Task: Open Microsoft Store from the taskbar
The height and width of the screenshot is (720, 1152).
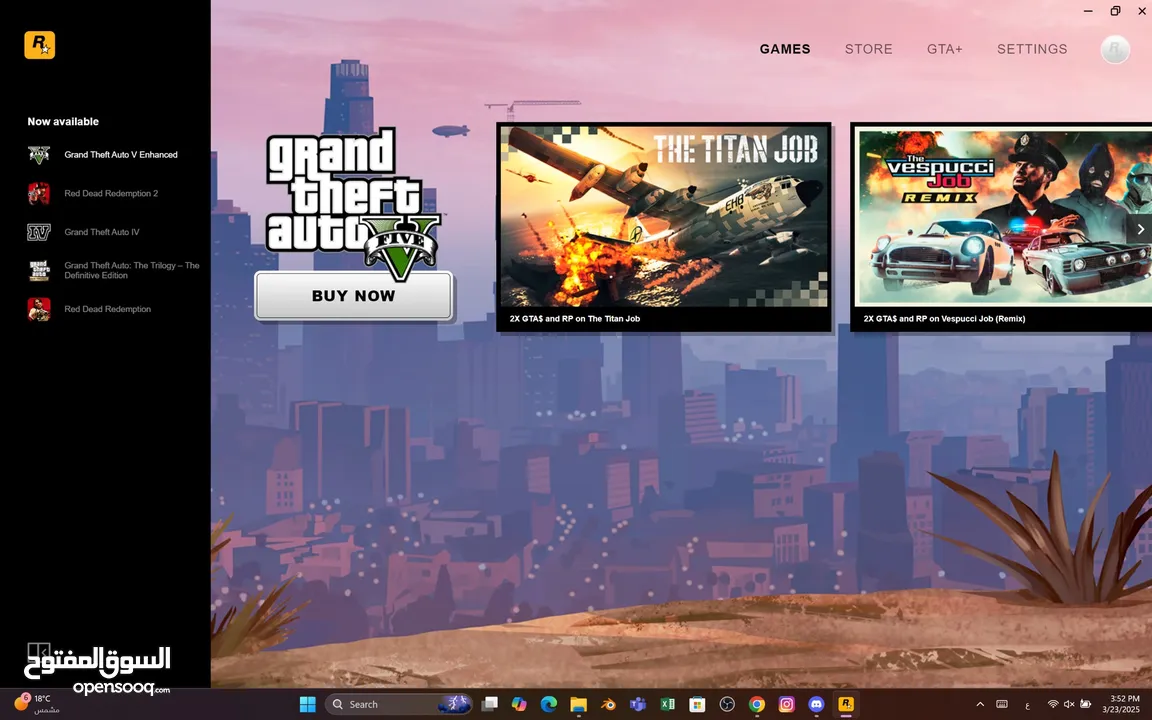Action: click(x=697, y=705)
